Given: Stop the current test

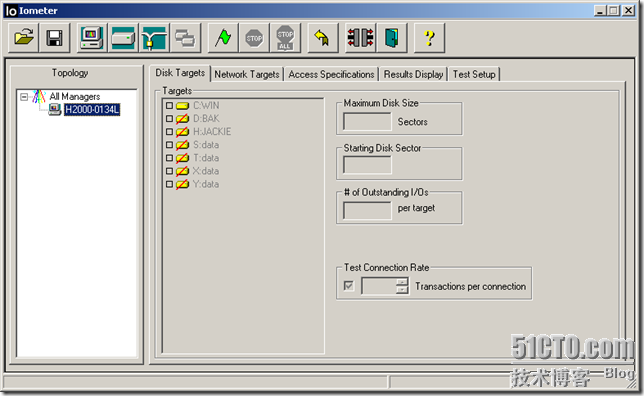Looking at the screenshot, I should (x=254, y=38).
